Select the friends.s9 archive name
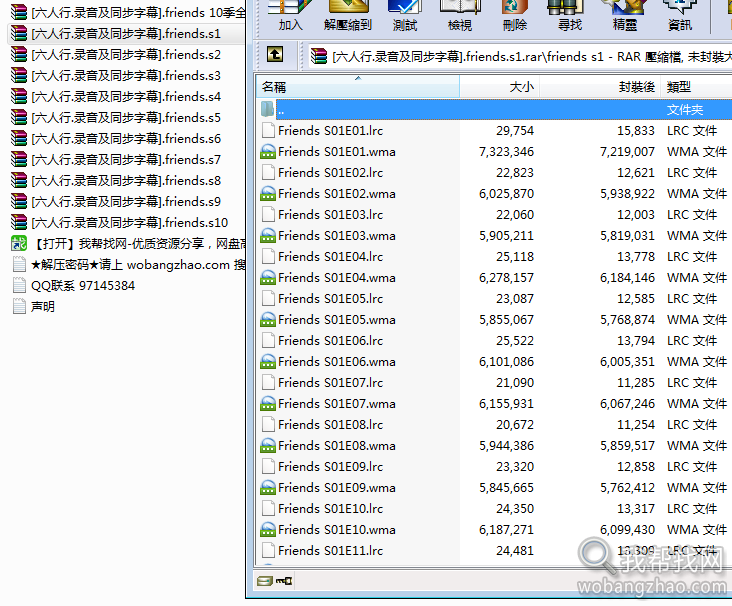This screenshot has height=606, width=732. tap(126, 202)
